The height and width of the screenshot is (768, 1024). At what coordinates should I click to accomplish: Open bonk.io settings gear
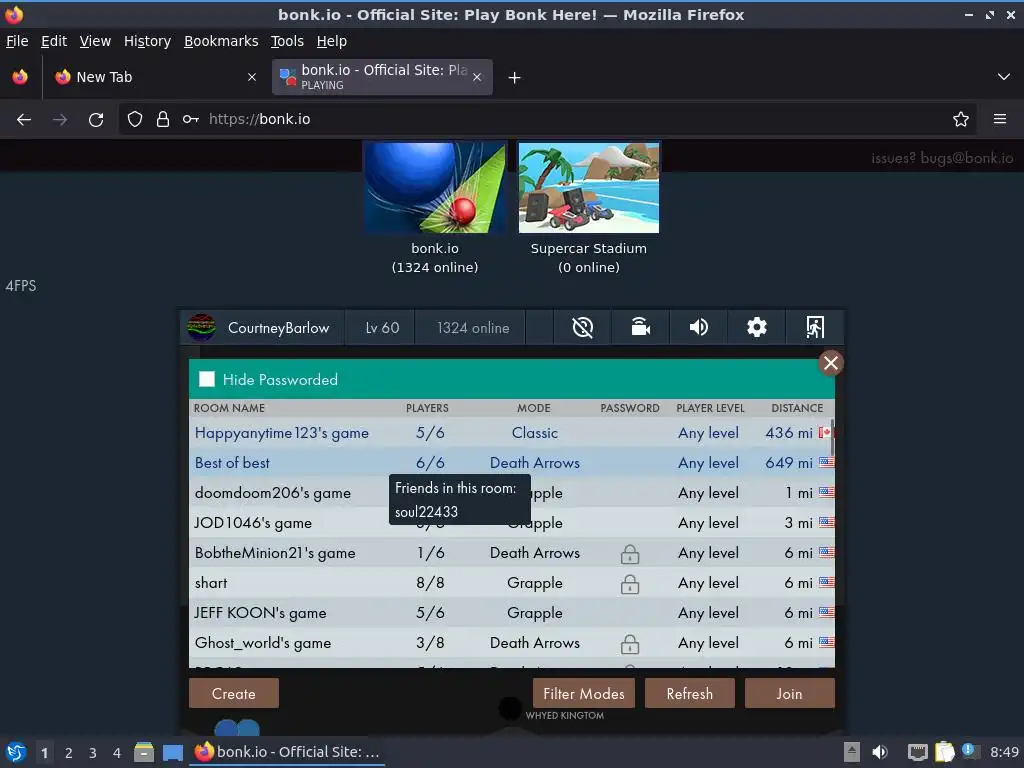(757, 327)
